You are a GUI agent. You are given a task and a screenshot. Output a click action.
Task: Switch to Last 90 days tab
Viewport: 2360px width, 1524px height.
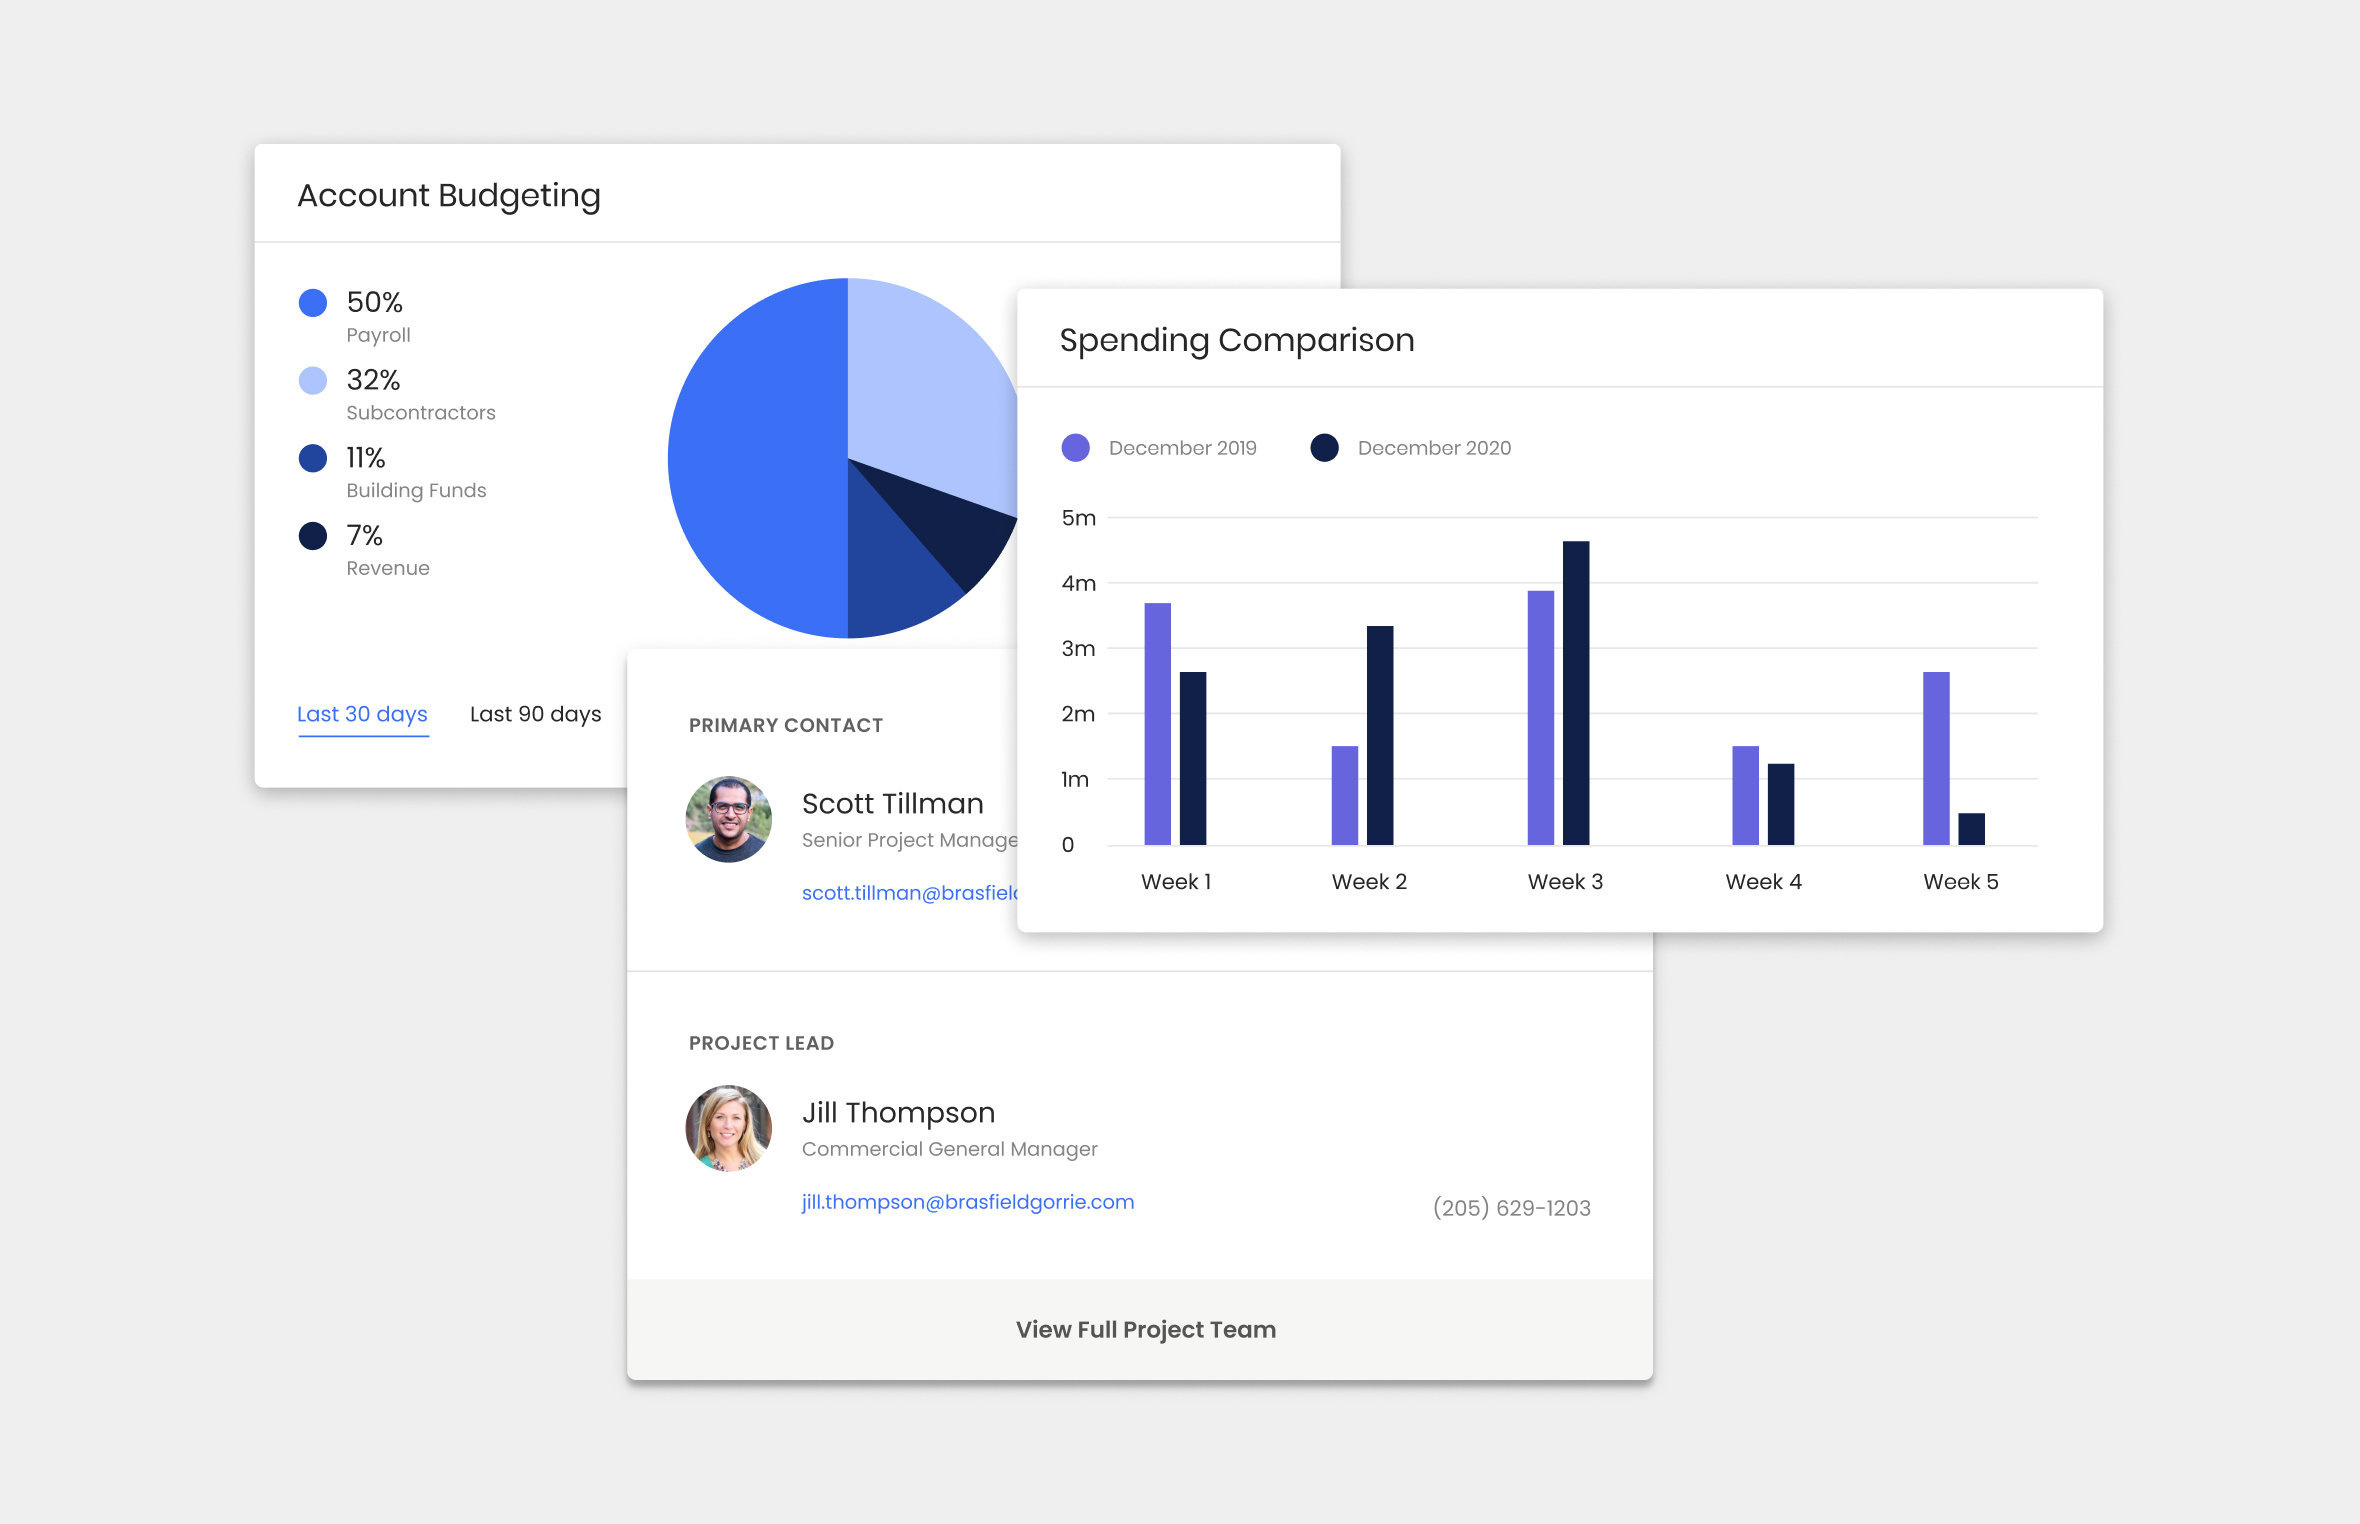(535, 714)
